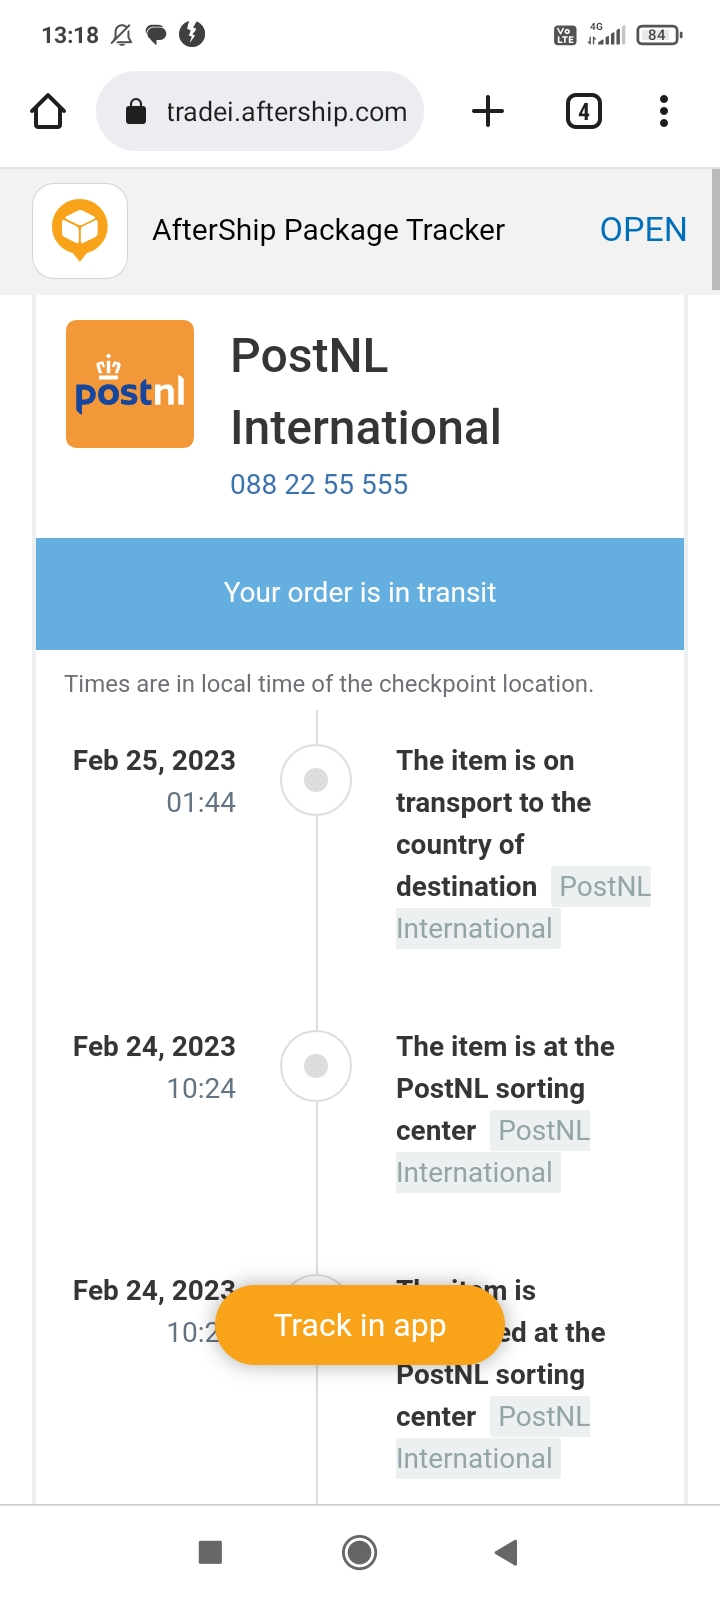Select the Feb 24 10:24 timeline marker

click(x=316, y=1066)
